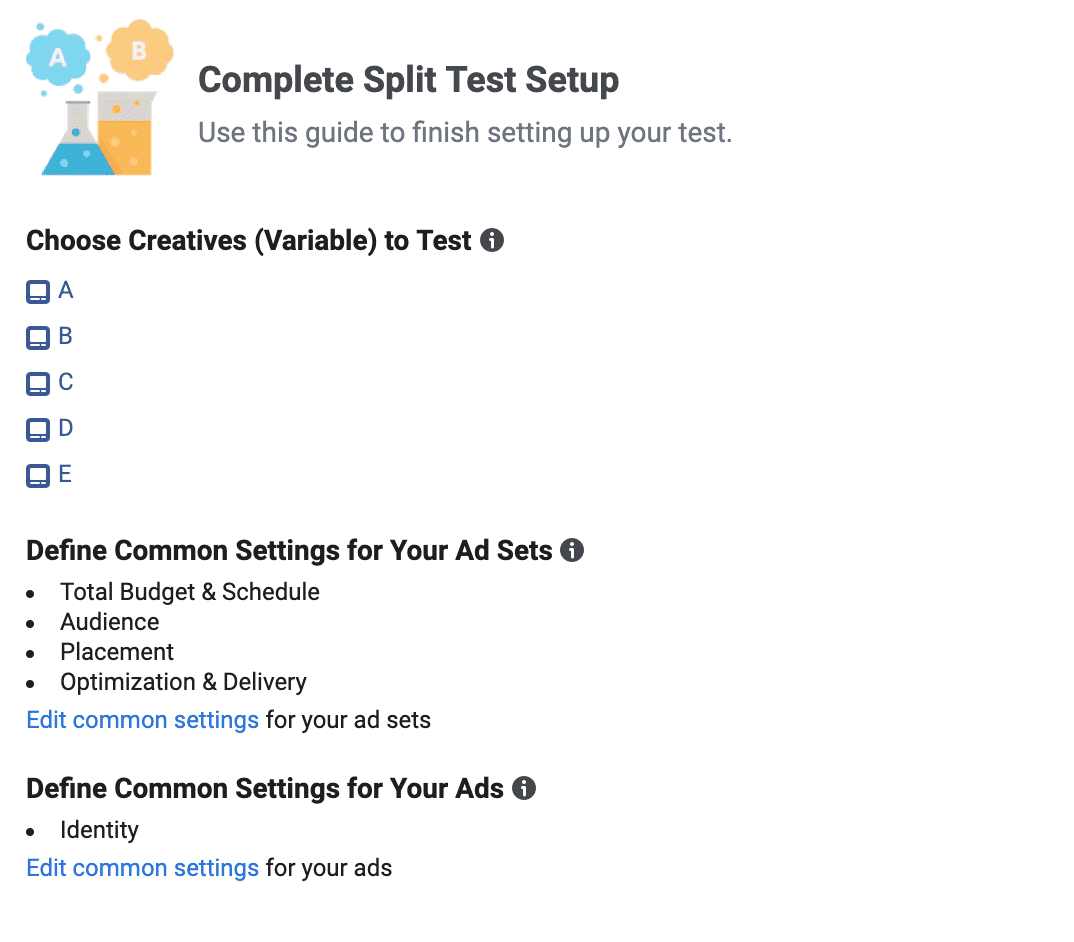Open info tooltip for Choose Creatives to Test
This screenshot has height=942, width=1074.
[x=492, y=240]
